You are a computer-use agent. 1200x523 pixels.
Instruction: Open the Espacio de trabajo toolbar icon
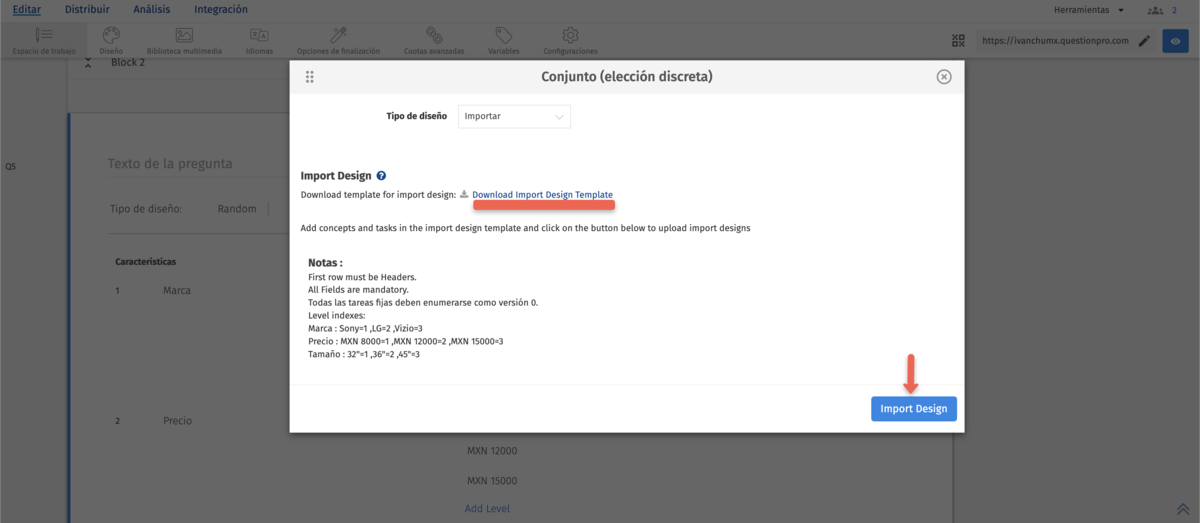click(x=44, y=40)
